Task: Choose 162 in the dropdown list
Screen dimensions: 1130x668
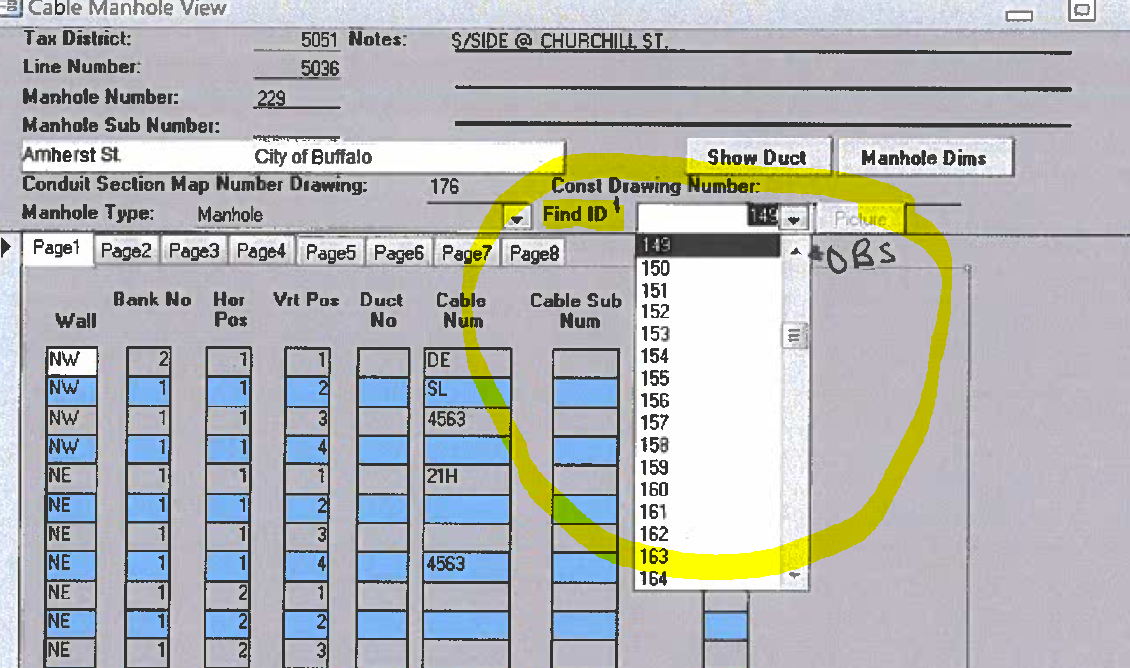Action: (708, 535)
